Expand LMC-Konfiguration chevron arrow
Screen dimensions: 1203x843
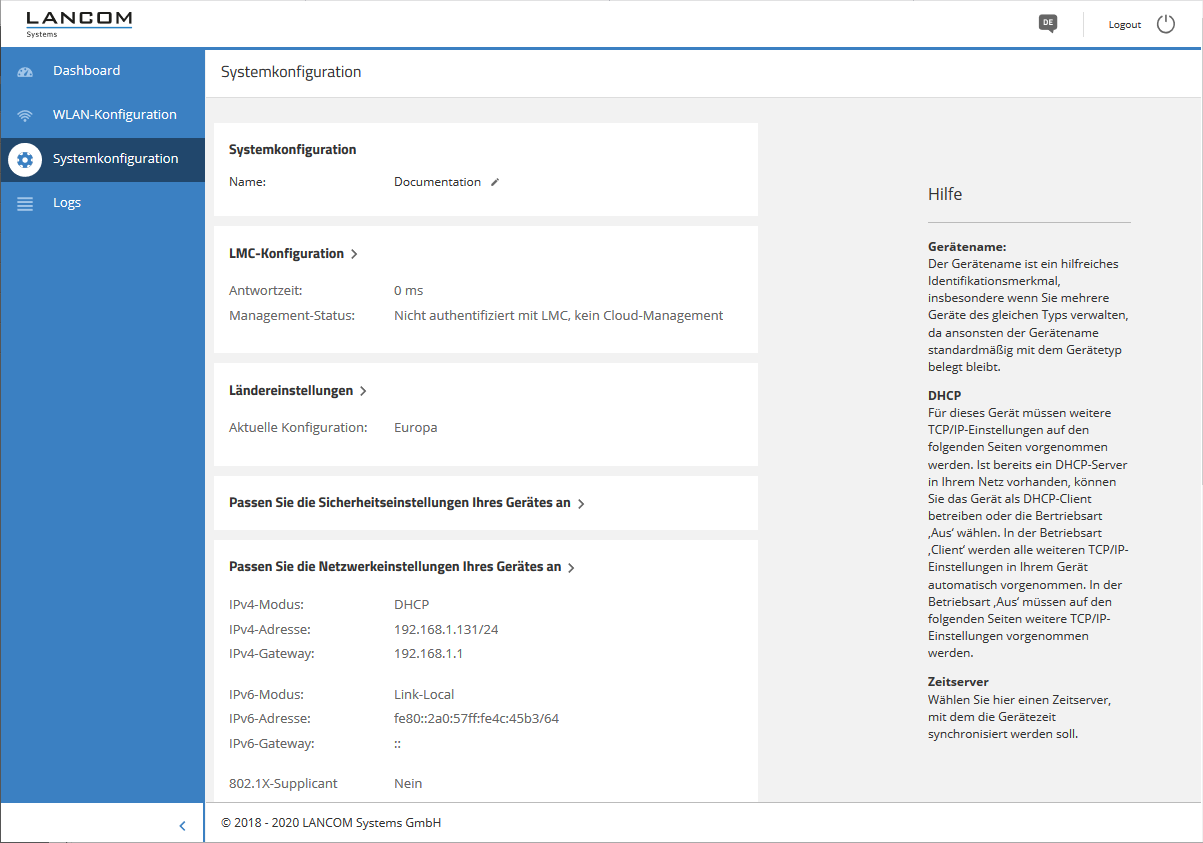pyautogui.click(x=354, y=254)
